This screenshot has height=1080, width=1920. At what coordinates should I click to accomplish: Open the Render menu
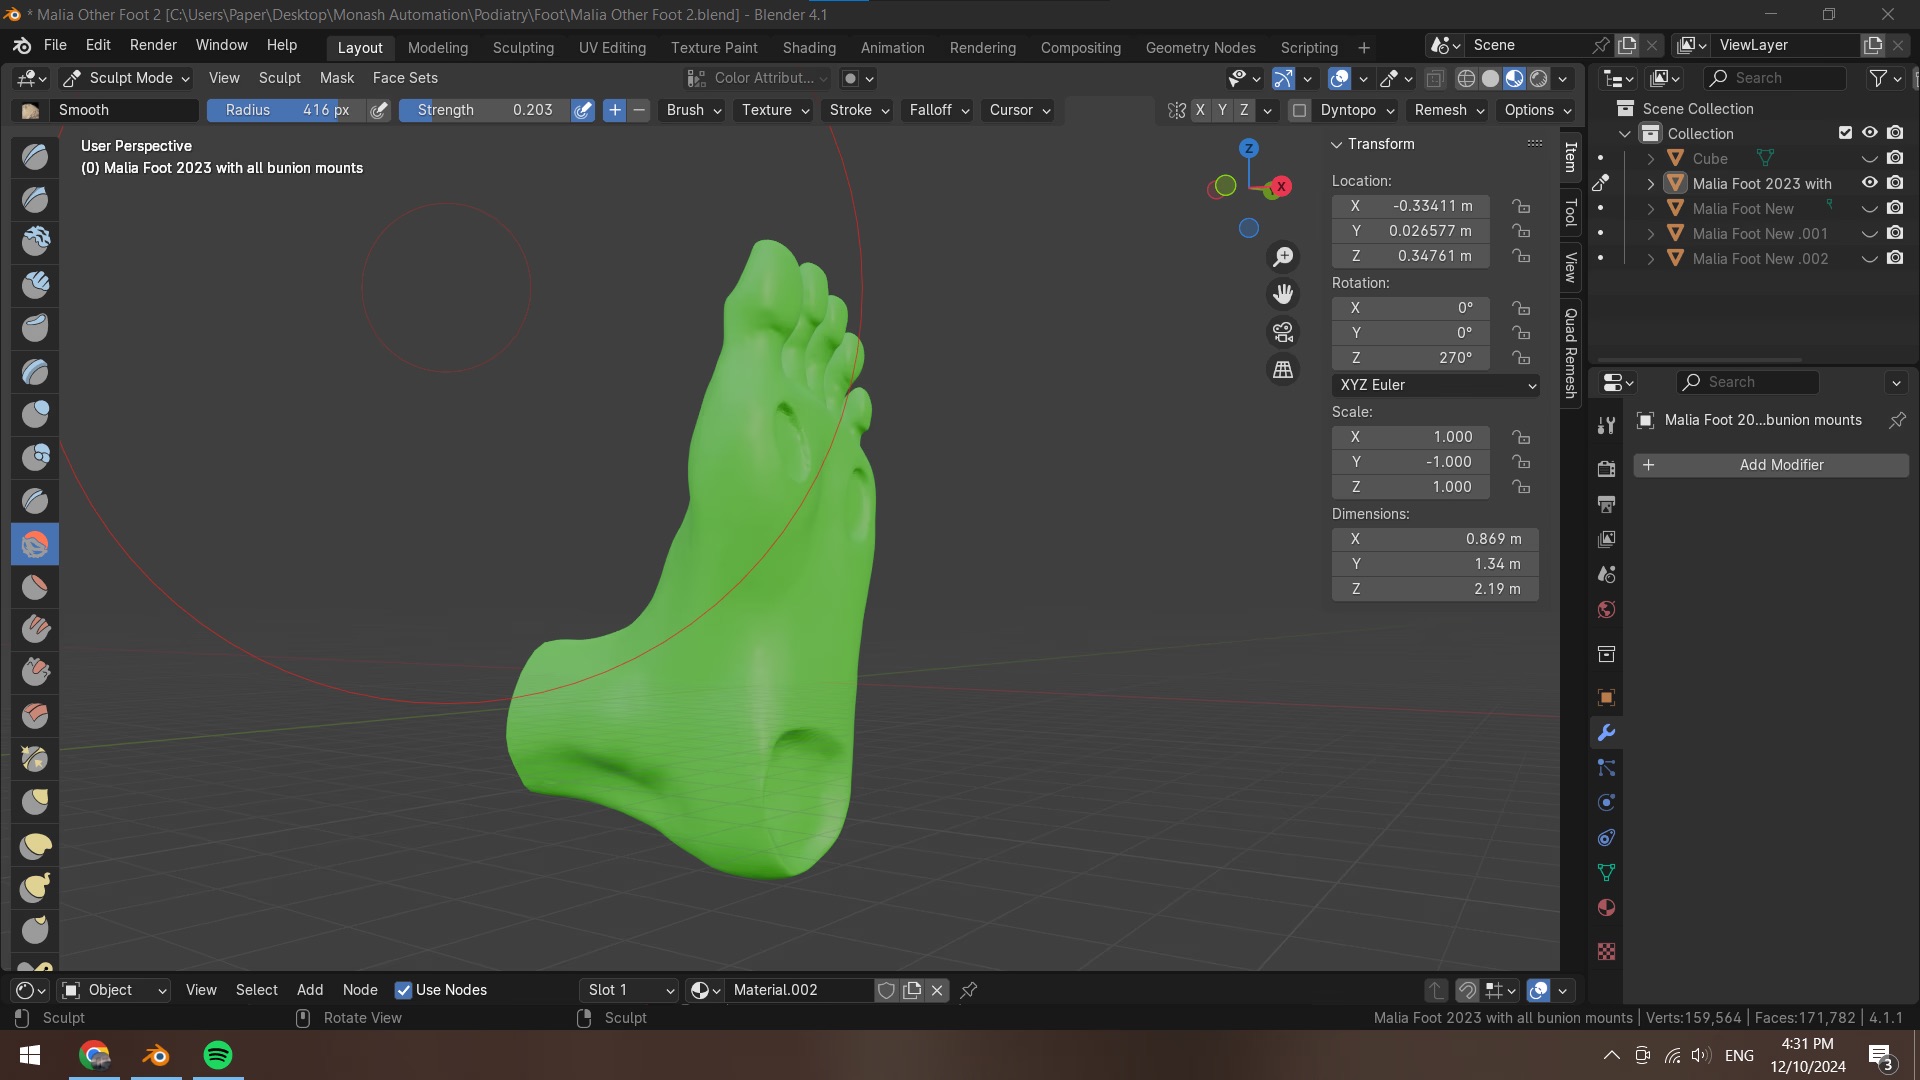153,45
